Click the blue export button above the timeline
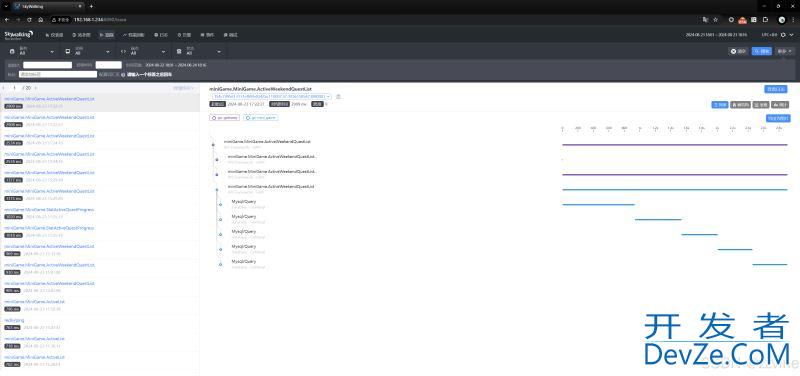The width and height of the screenshot is (800, 376). [x=778, y=118]
